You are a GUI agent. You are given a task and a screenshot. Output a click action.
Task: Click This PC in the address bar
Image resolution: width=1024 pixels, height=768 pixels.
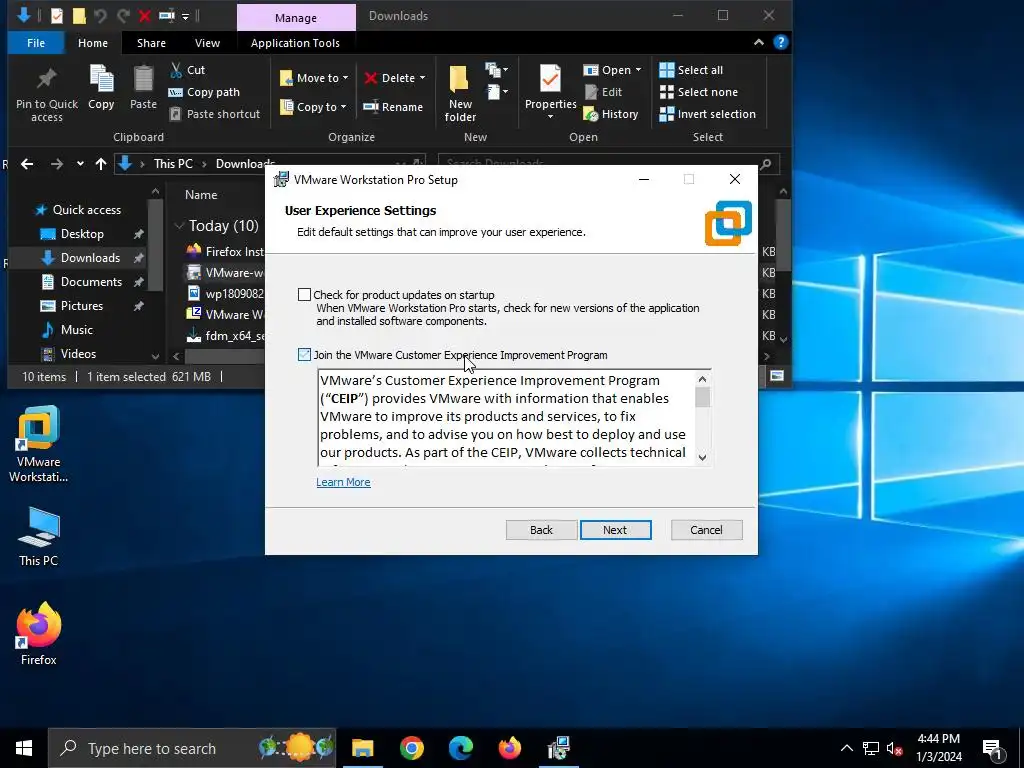click(x=173, y=164)
